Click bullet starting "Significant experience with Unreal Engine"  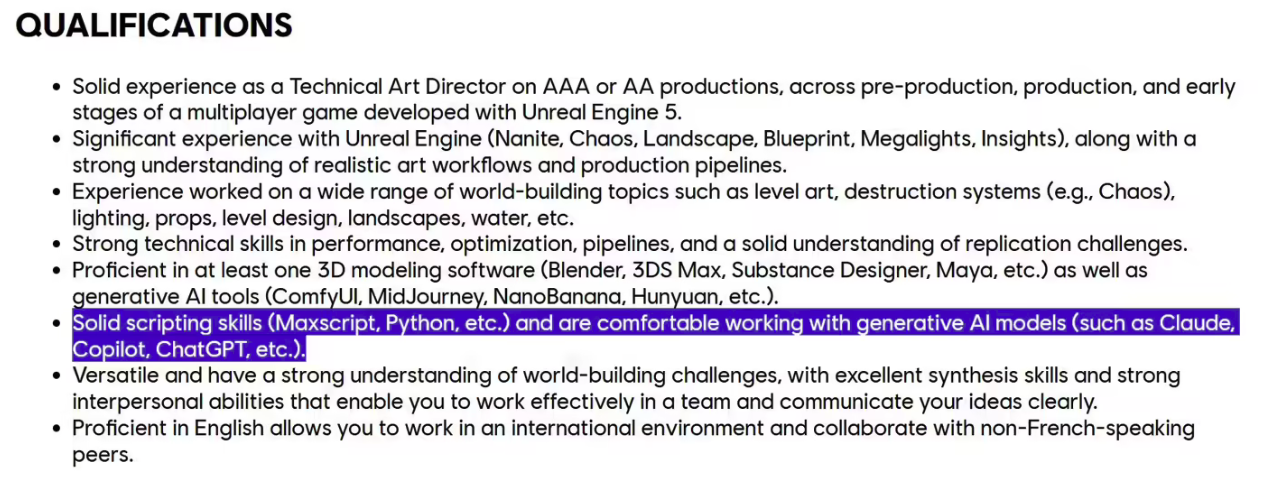coord(634,151)
